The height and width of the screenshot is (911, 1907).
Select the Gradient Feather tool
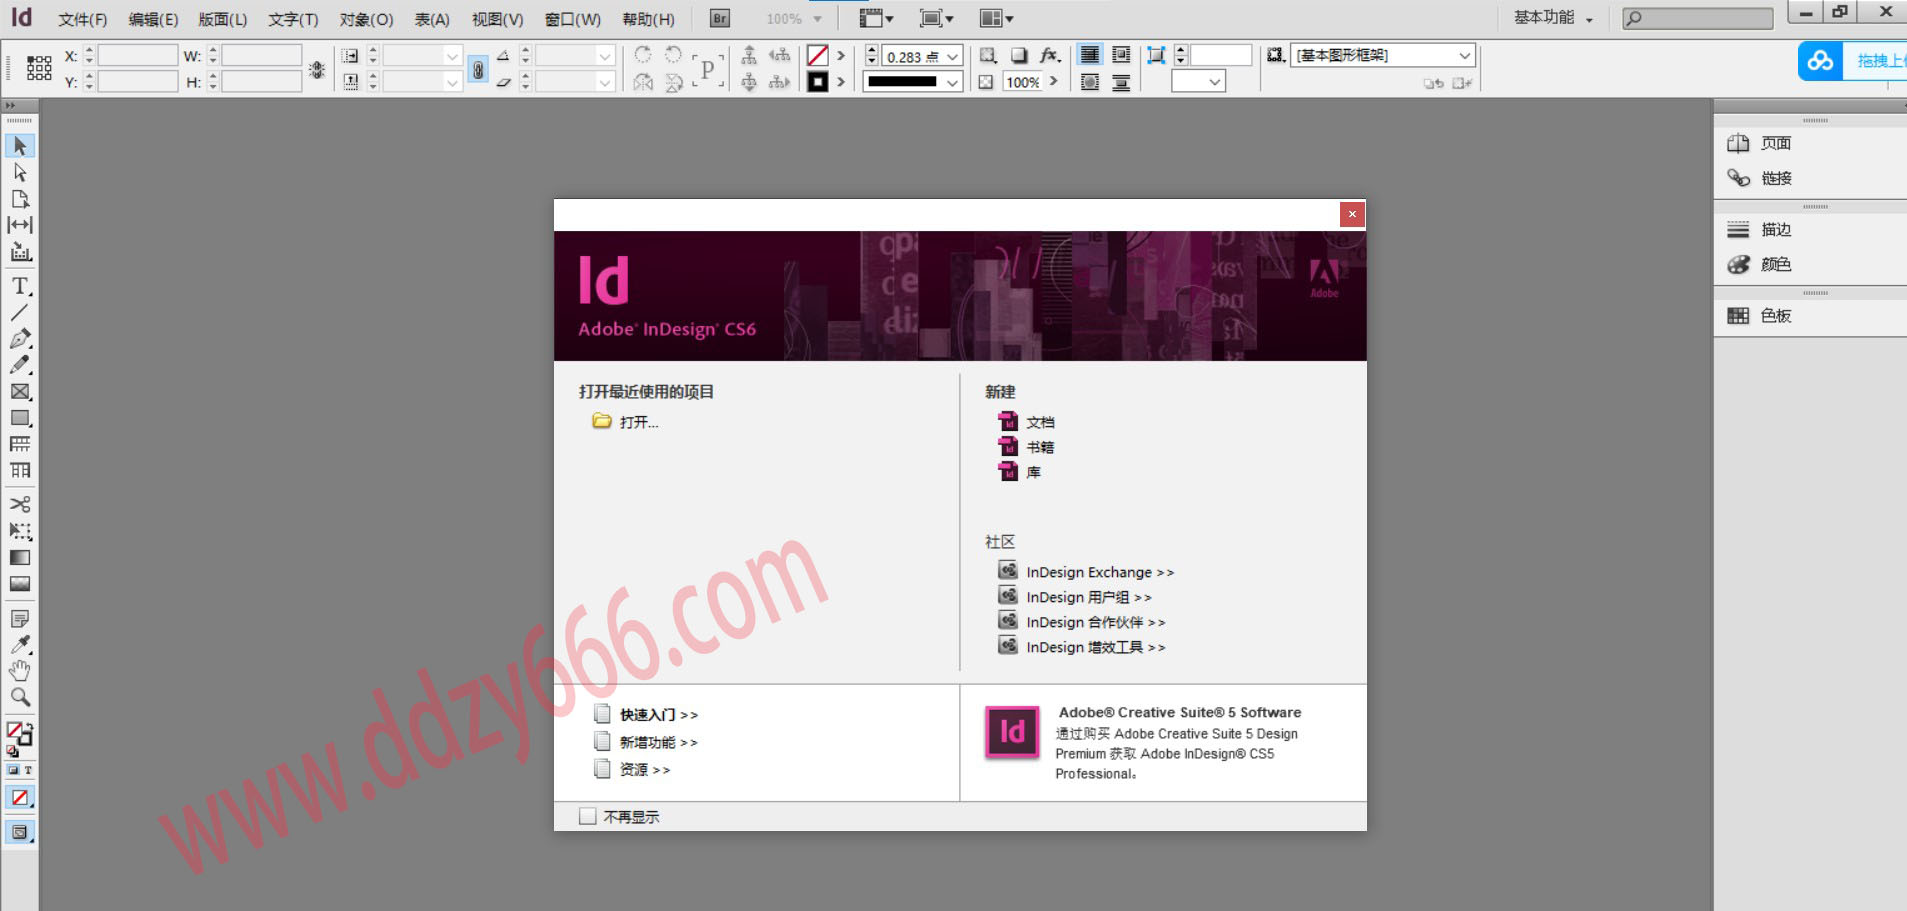coord(20,583)
